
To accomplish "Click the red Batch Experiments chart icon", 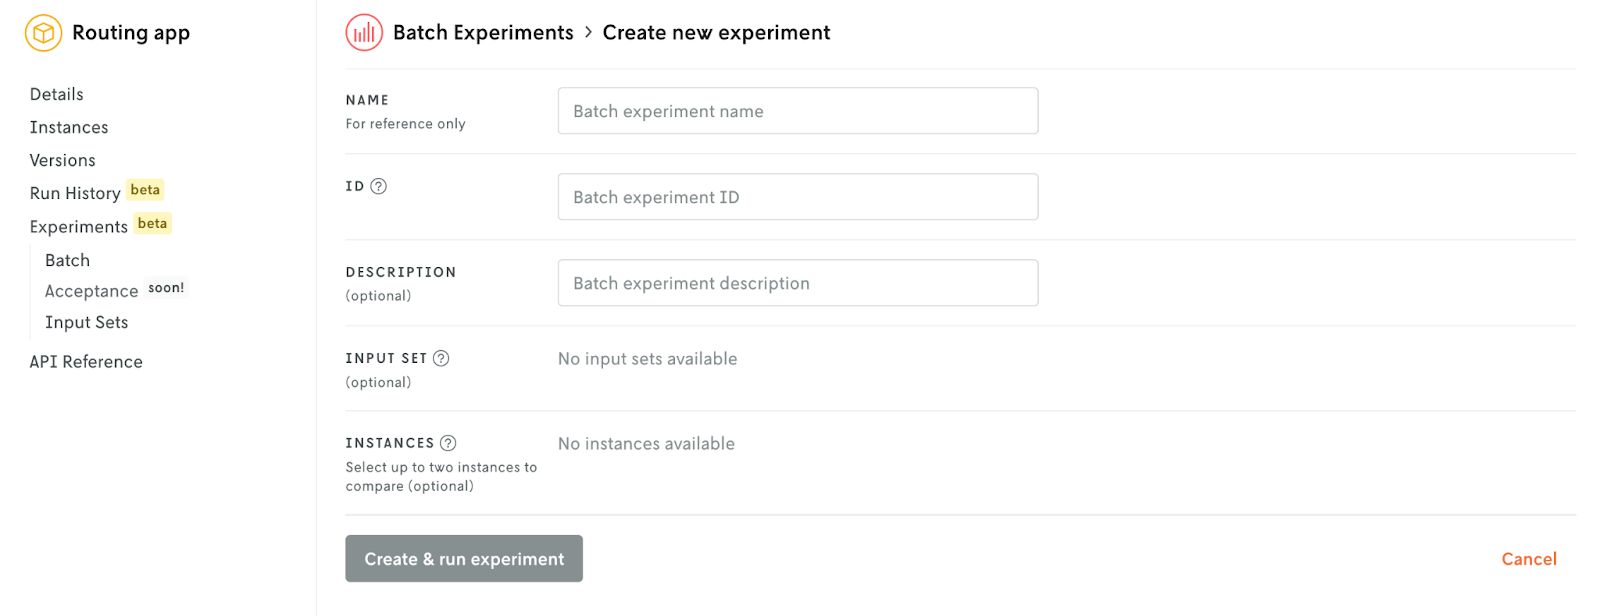I will pyautogui.click(x=364, y=33).
